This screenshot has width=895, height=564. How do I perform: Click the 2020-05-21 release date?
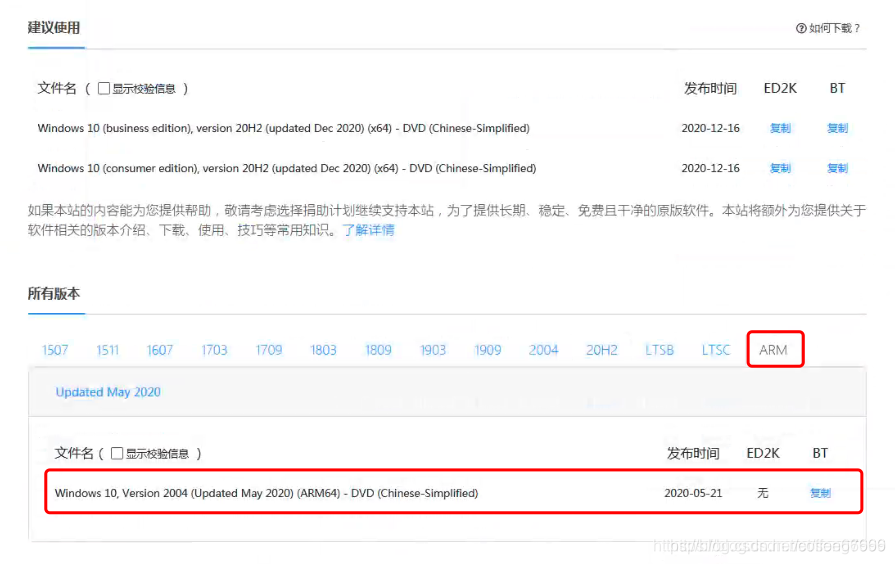coord(693,493)
